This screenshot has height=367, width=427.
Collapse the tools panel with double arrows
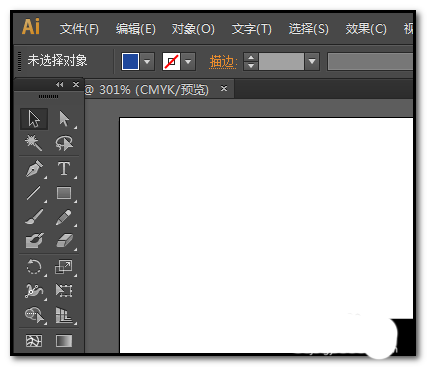(x=60, y=85)
